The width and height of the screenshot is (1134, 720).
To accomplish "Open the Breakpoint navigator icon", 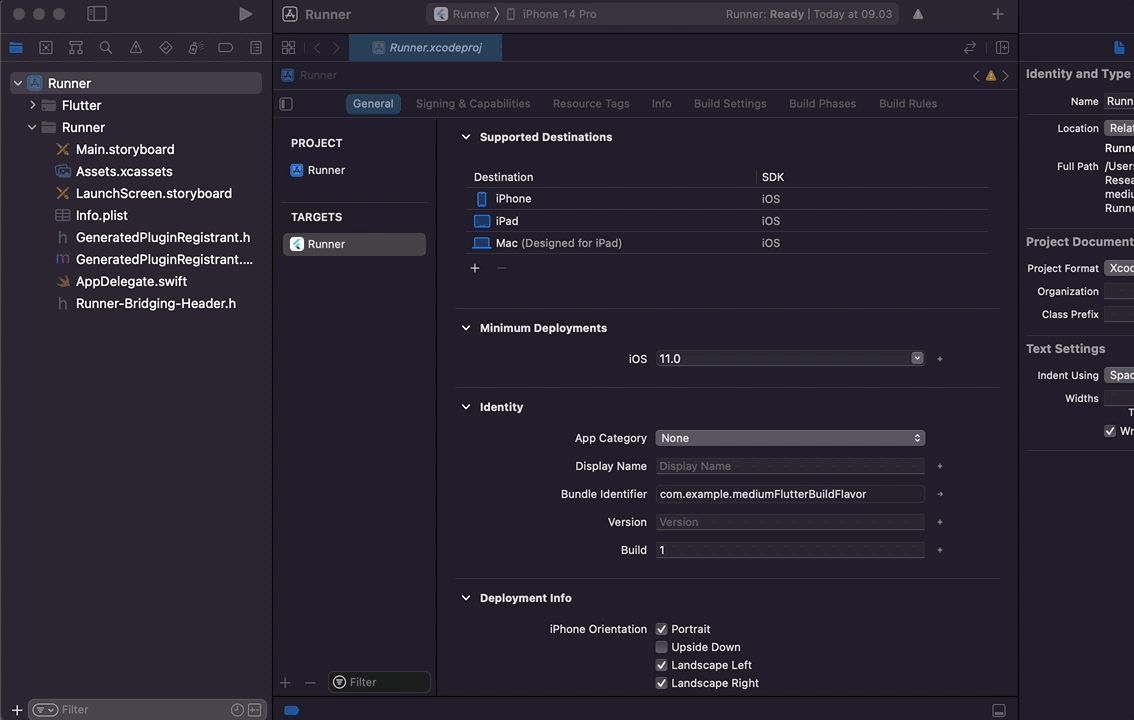I will [226, 48].
